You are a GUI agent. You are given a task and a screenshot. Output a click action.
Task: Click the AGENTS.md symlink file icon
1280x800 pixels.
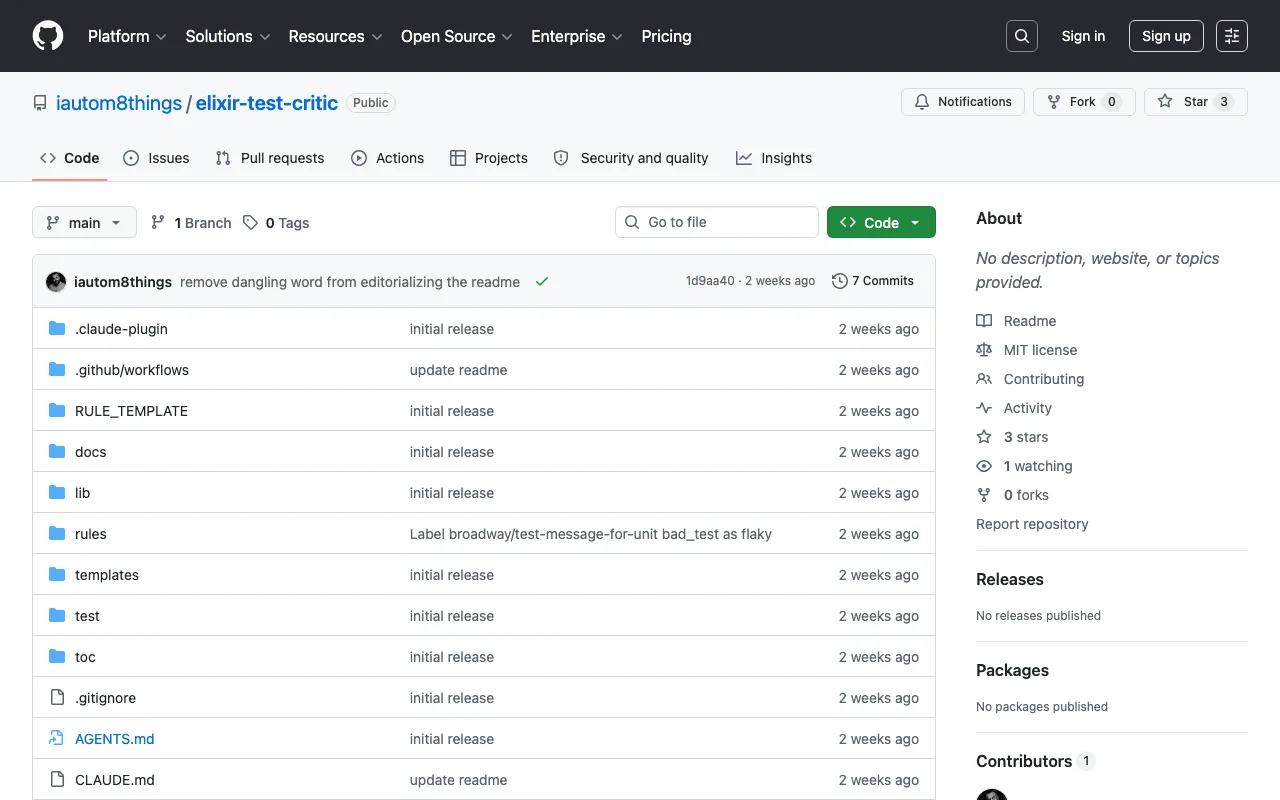point(57,739)
